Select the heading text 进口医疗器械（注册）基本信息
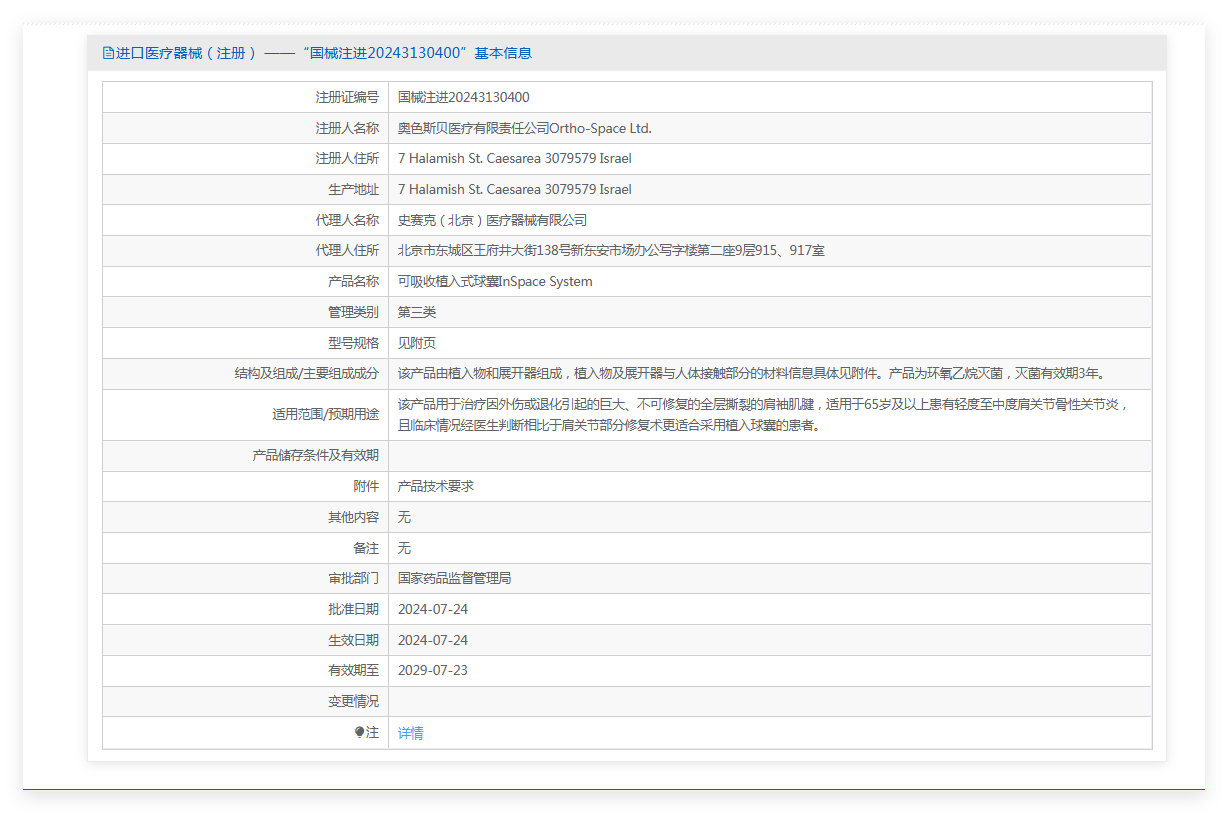1228x815 pixels. click(317, 53)
